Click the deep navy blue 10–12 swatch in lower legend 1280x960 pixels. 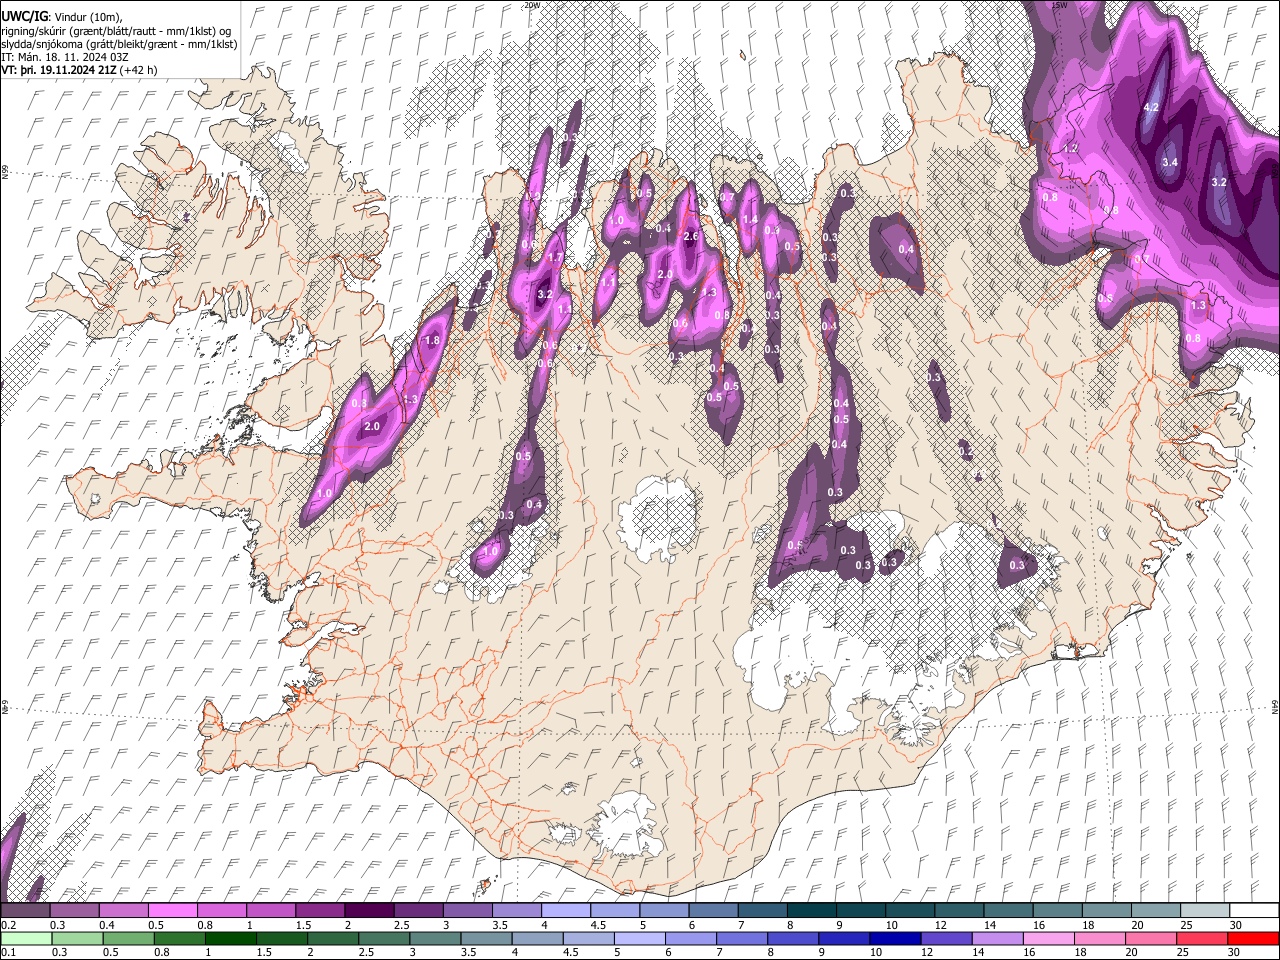896,938
